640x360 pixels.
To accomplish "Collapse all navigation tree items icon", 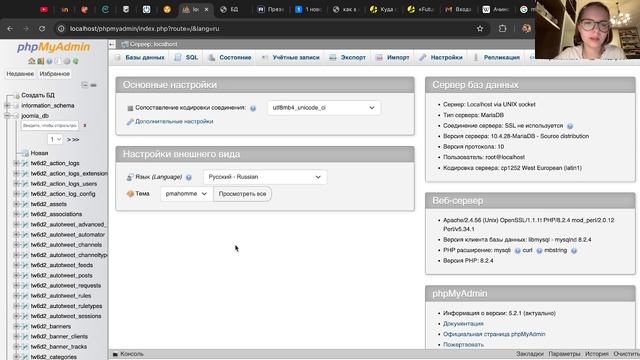I will [x=84, y=85].
